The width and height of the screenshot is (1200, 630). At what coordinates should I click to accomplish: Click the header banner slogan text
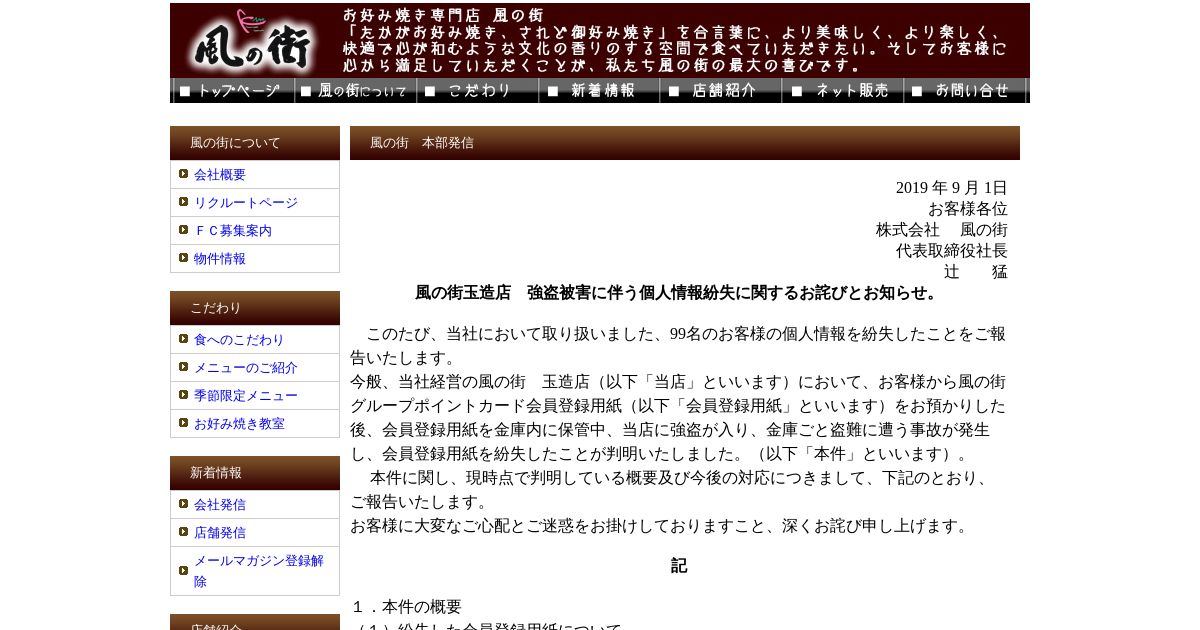point(675,41)
